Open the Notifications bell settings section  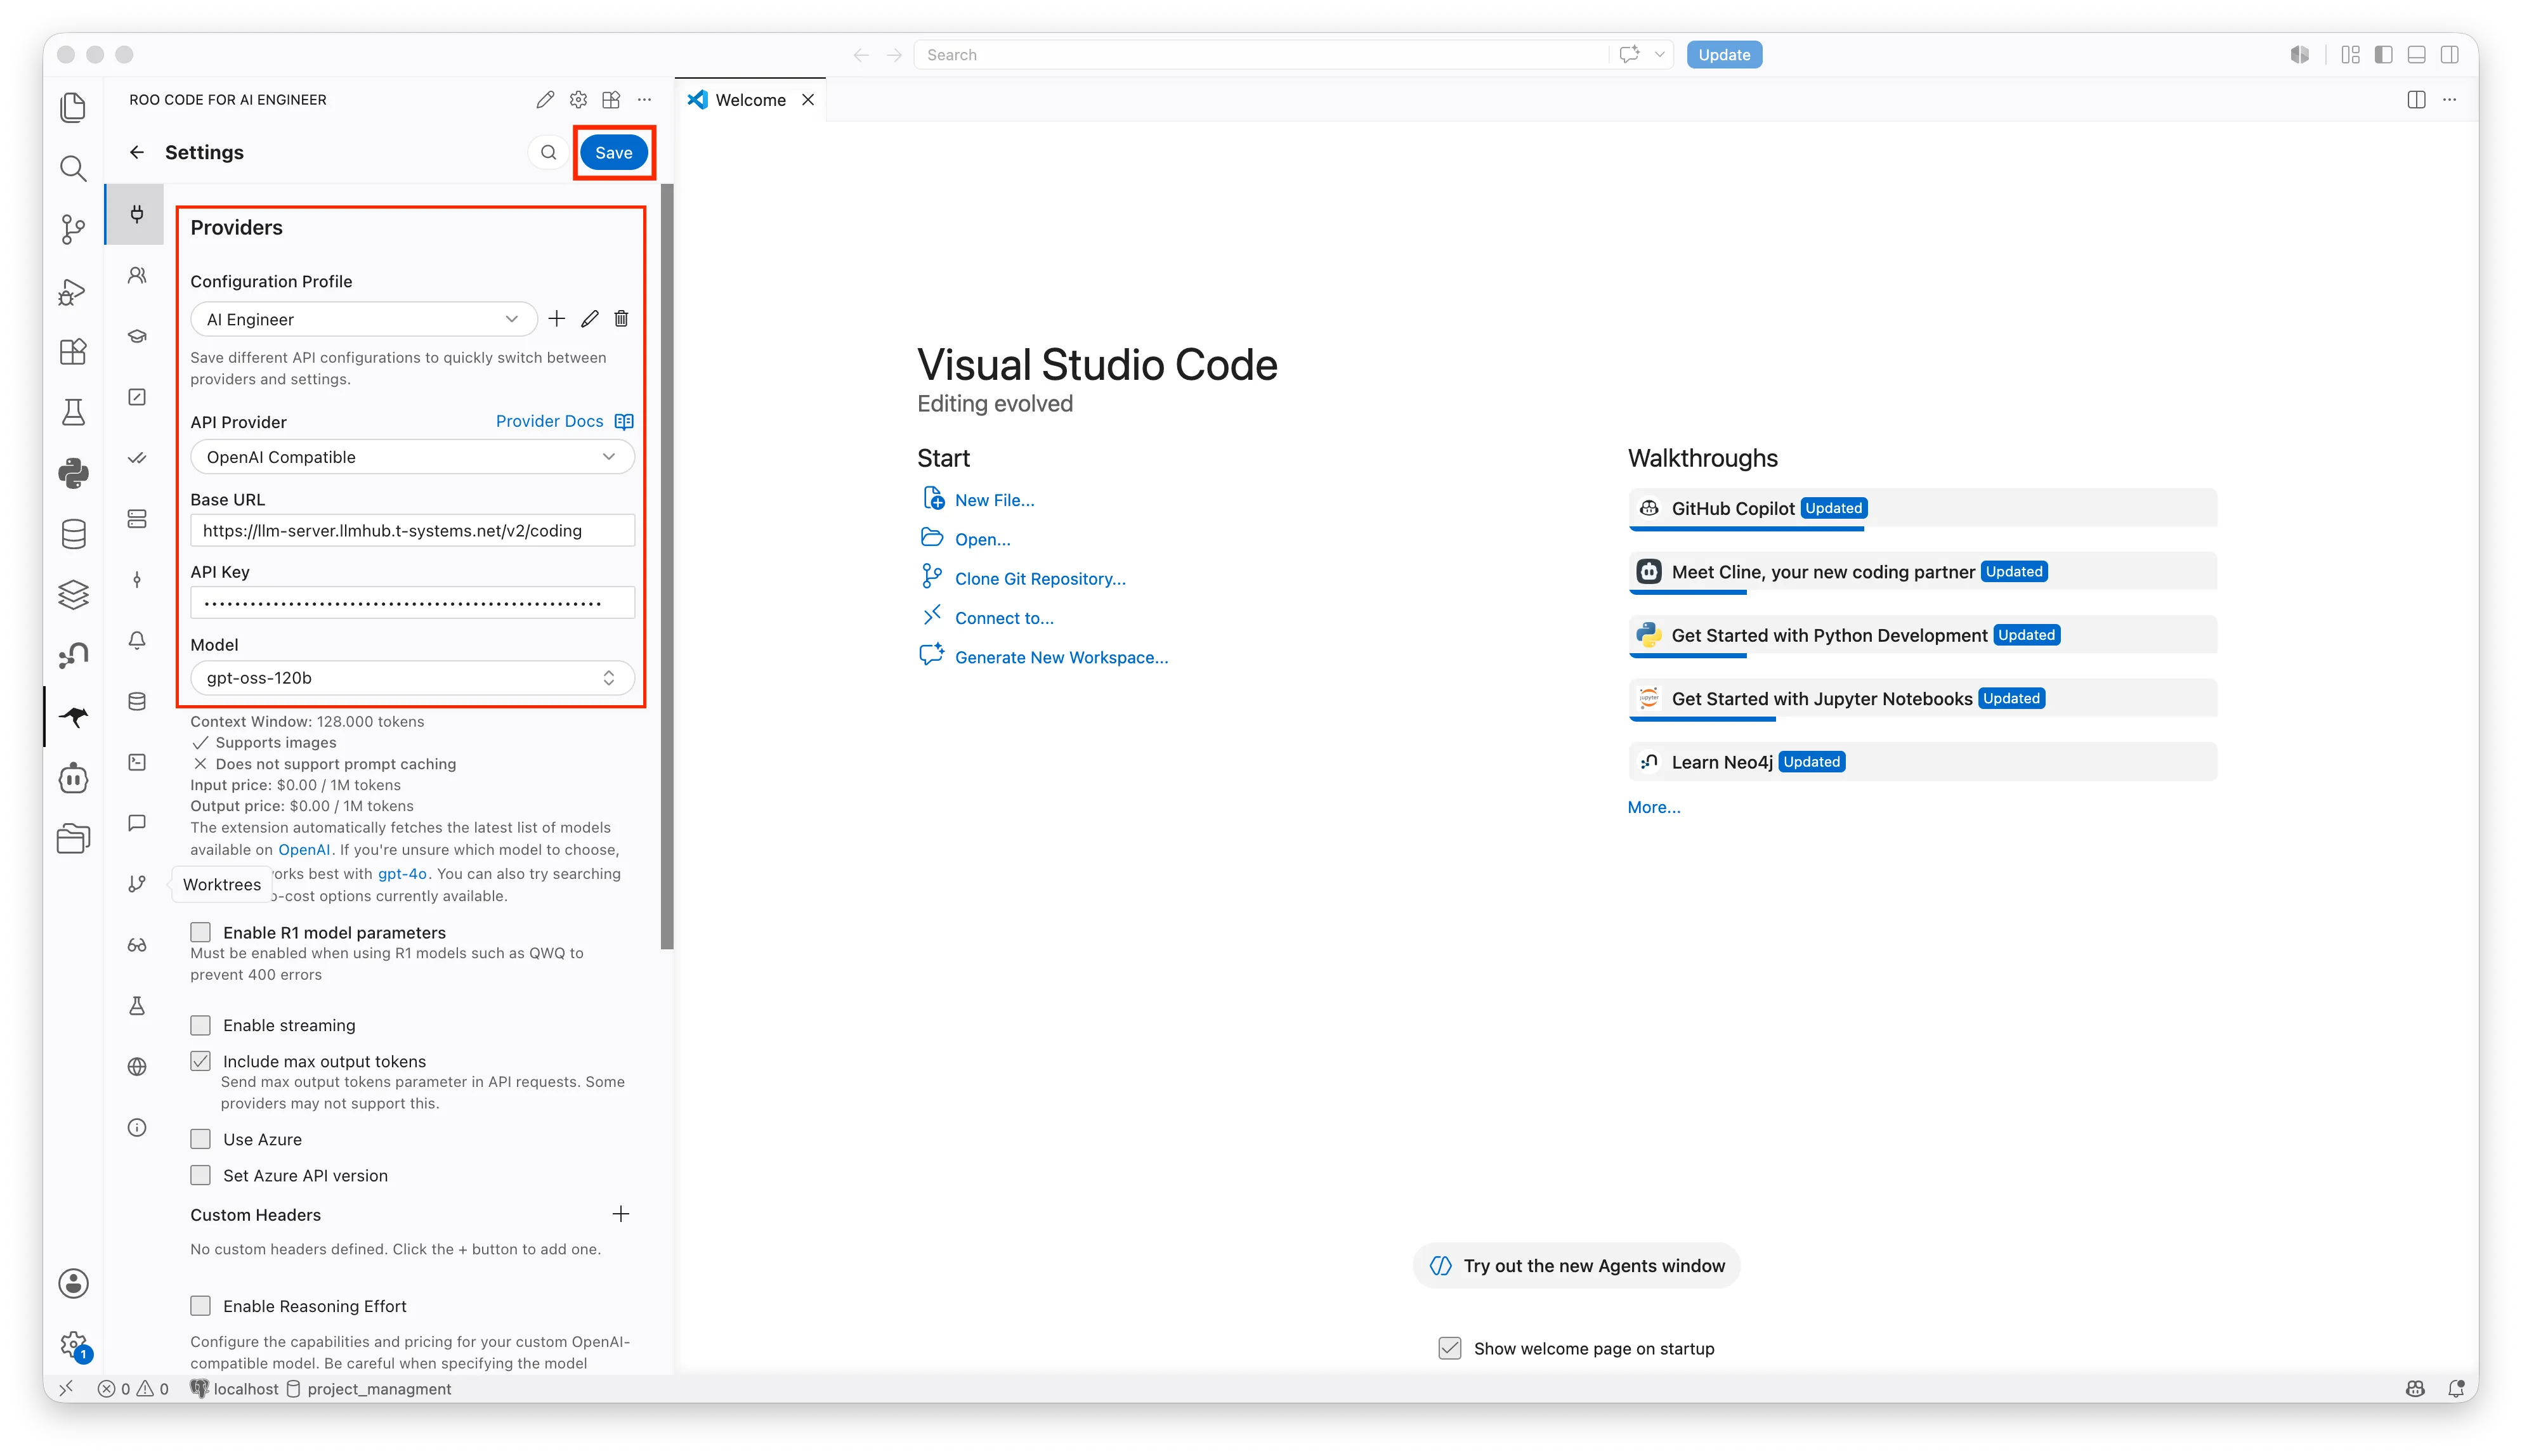(137, 640)
